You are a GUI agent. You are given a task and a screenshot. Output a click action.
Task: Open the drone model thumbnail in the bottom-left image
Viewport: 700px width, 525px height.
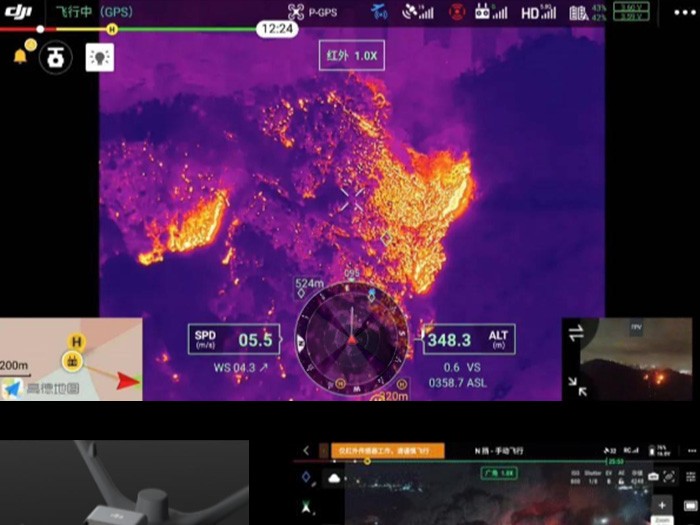pyautogui.click(x=124, y=483)
